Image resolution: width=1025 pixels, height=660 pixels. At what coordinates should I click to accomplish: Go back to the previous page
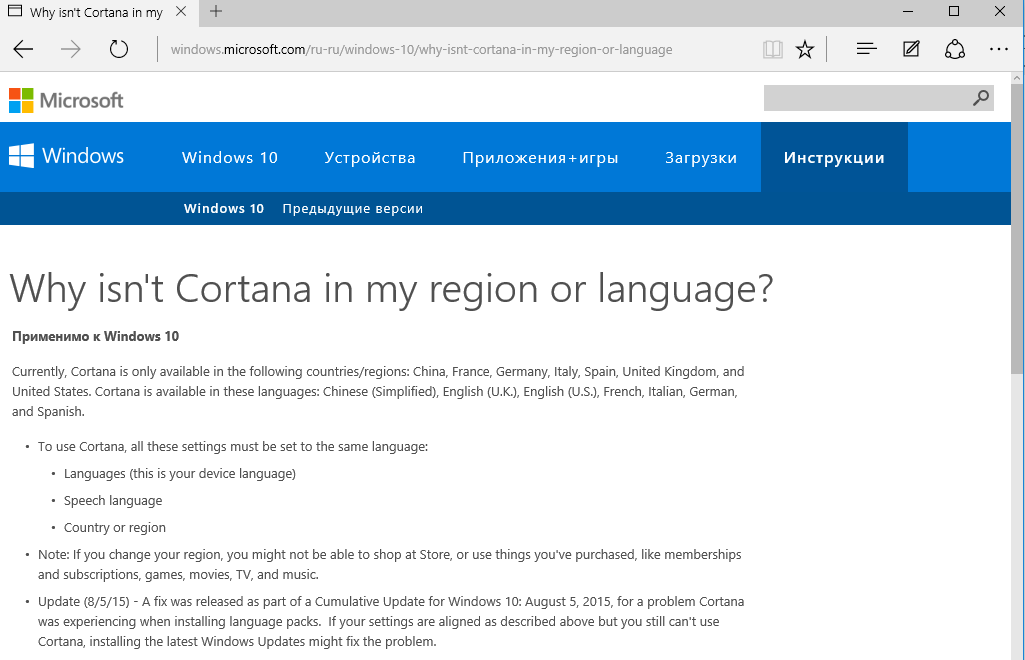[23, 49]
